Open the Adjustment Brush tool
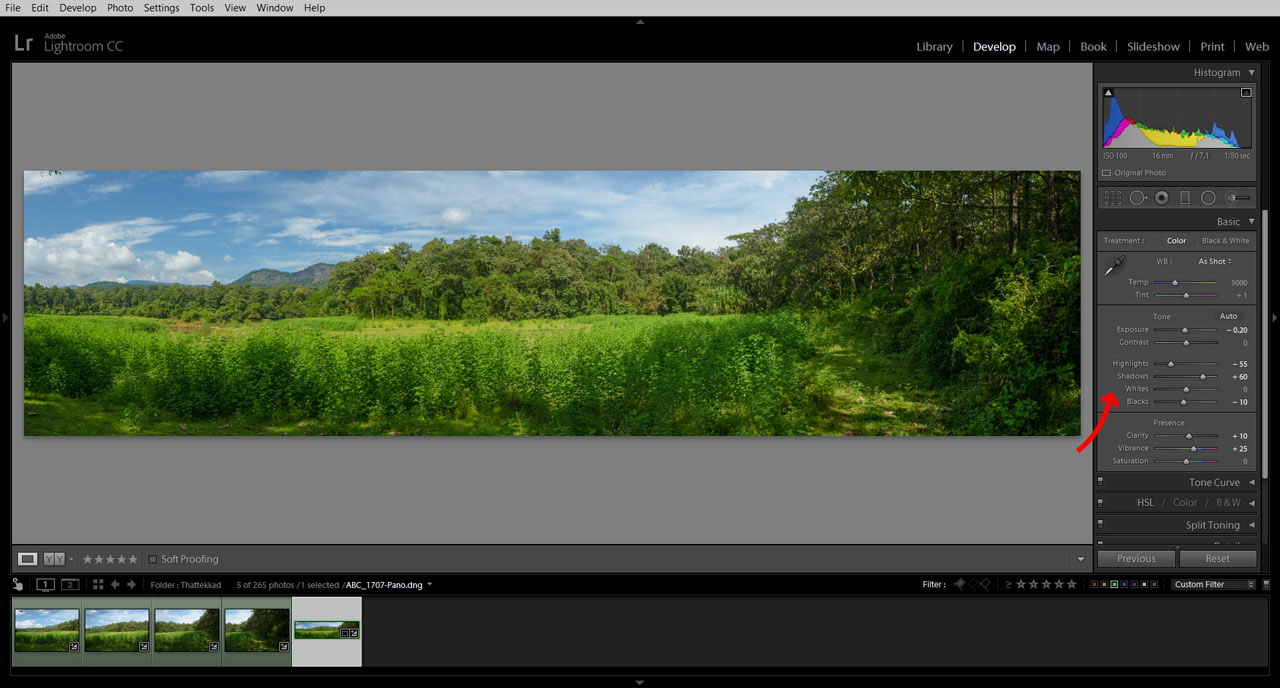The image size is (1280, 688). click(1238, 198)
